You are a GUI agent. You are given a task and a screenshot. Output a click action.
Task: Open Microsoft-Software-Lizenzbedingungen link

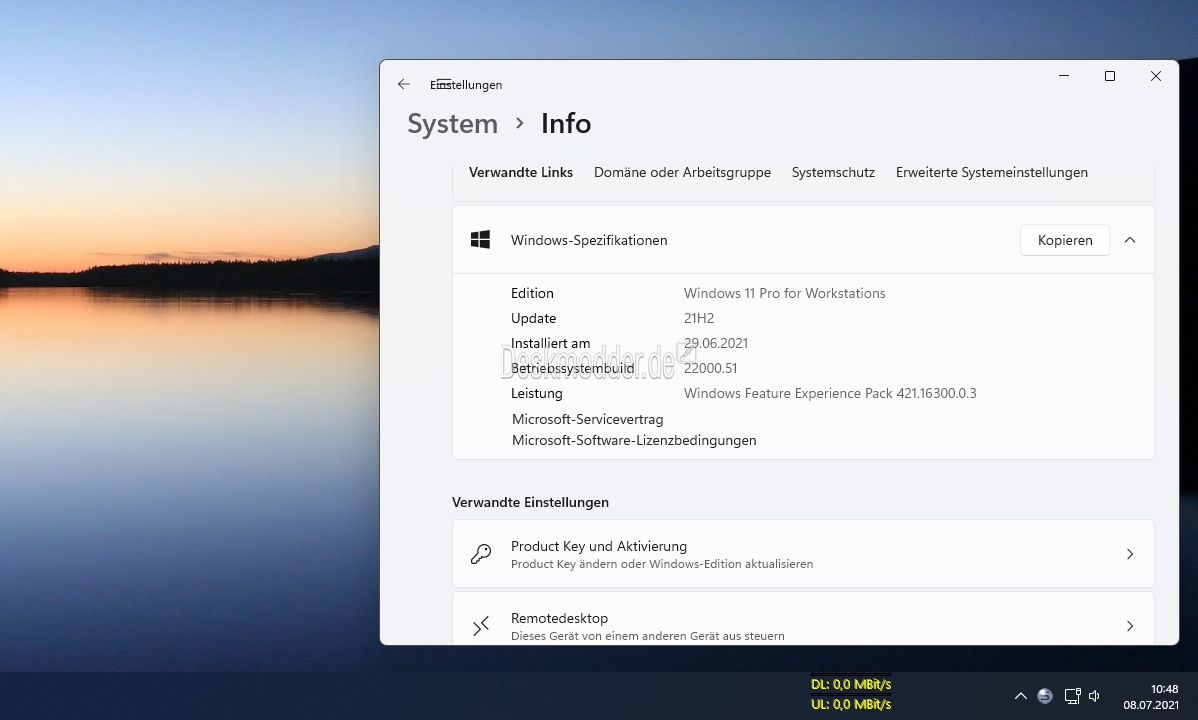coord(634,440)
